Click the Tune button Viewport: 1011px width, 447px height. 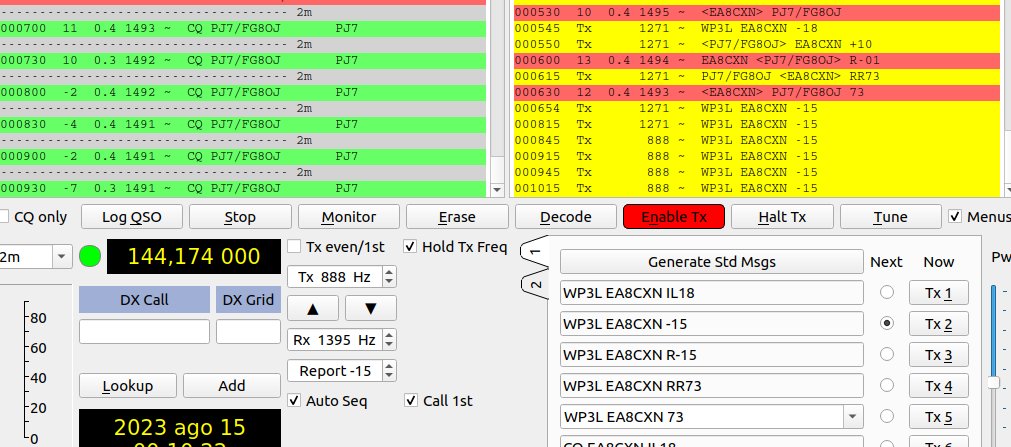(x=890, y=217)
